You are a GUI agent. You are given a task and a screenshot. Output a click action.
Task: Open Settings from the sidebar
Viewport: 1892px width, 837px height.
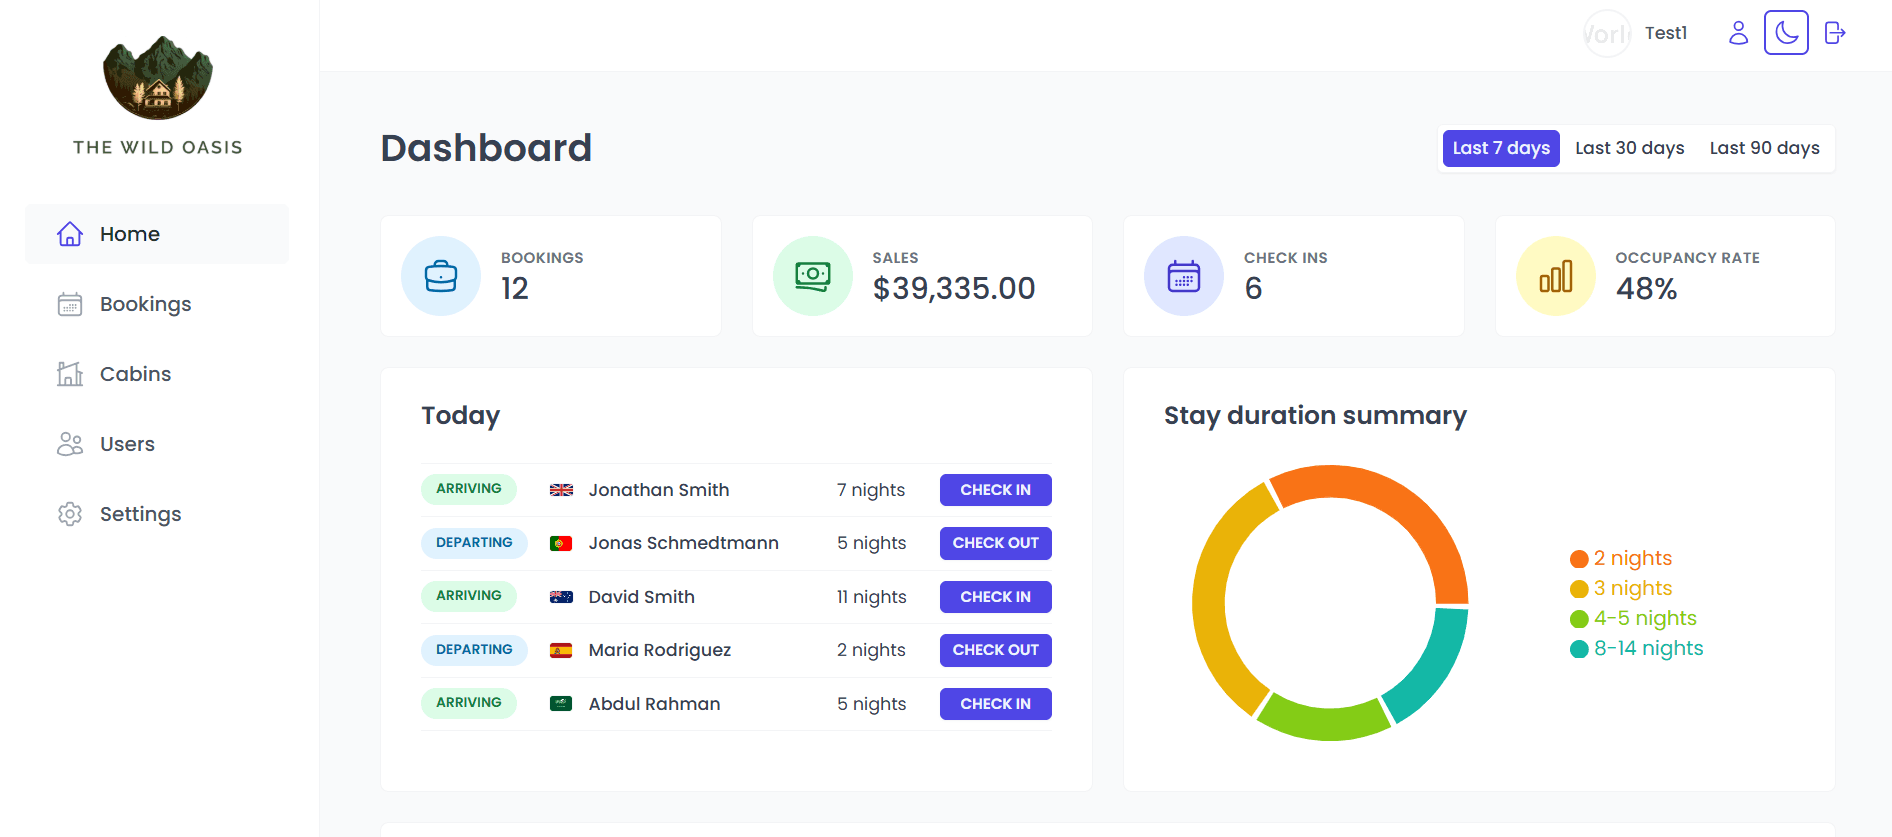tap(140, 514)
